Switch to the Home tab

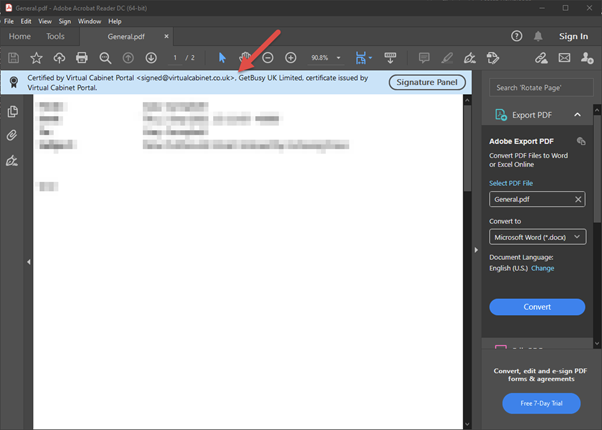20,36
